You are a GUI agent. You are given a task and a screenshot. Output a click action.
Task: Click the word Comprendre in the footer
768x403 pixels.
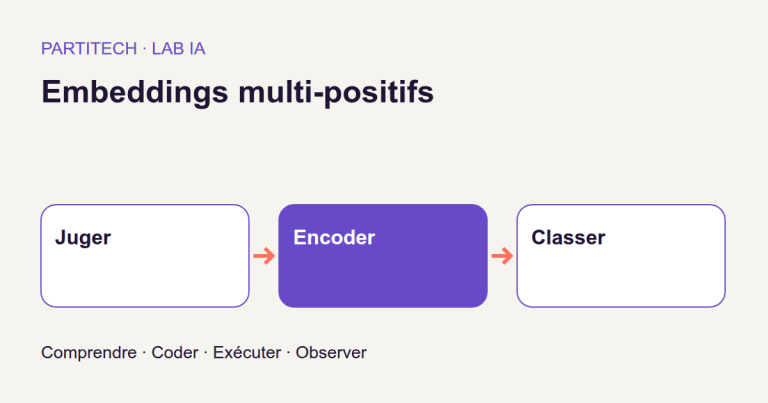pyautogui.click(x=89, y=353)
